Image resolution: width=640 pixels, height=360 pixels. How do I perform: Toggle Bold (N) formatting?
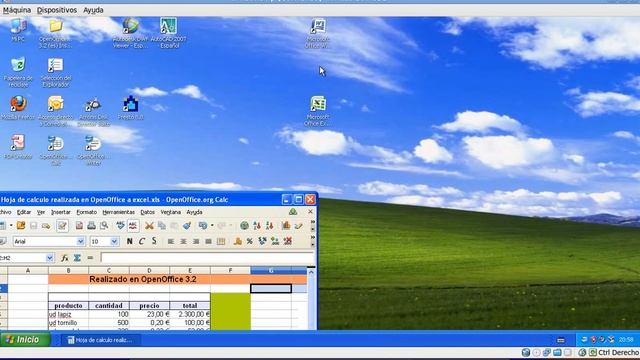(129, 242)
